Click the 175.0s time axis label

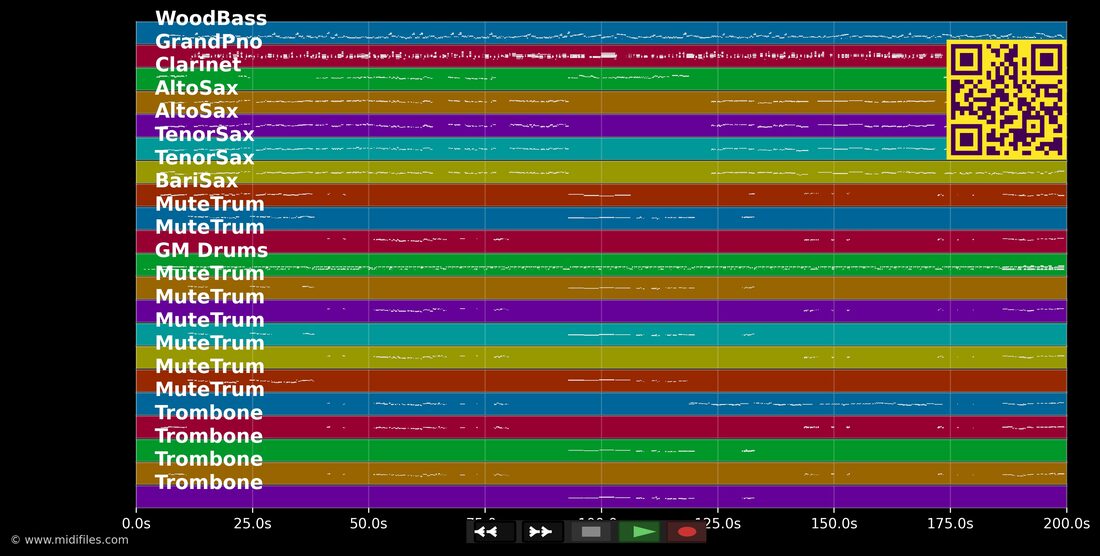coord(950,524)
